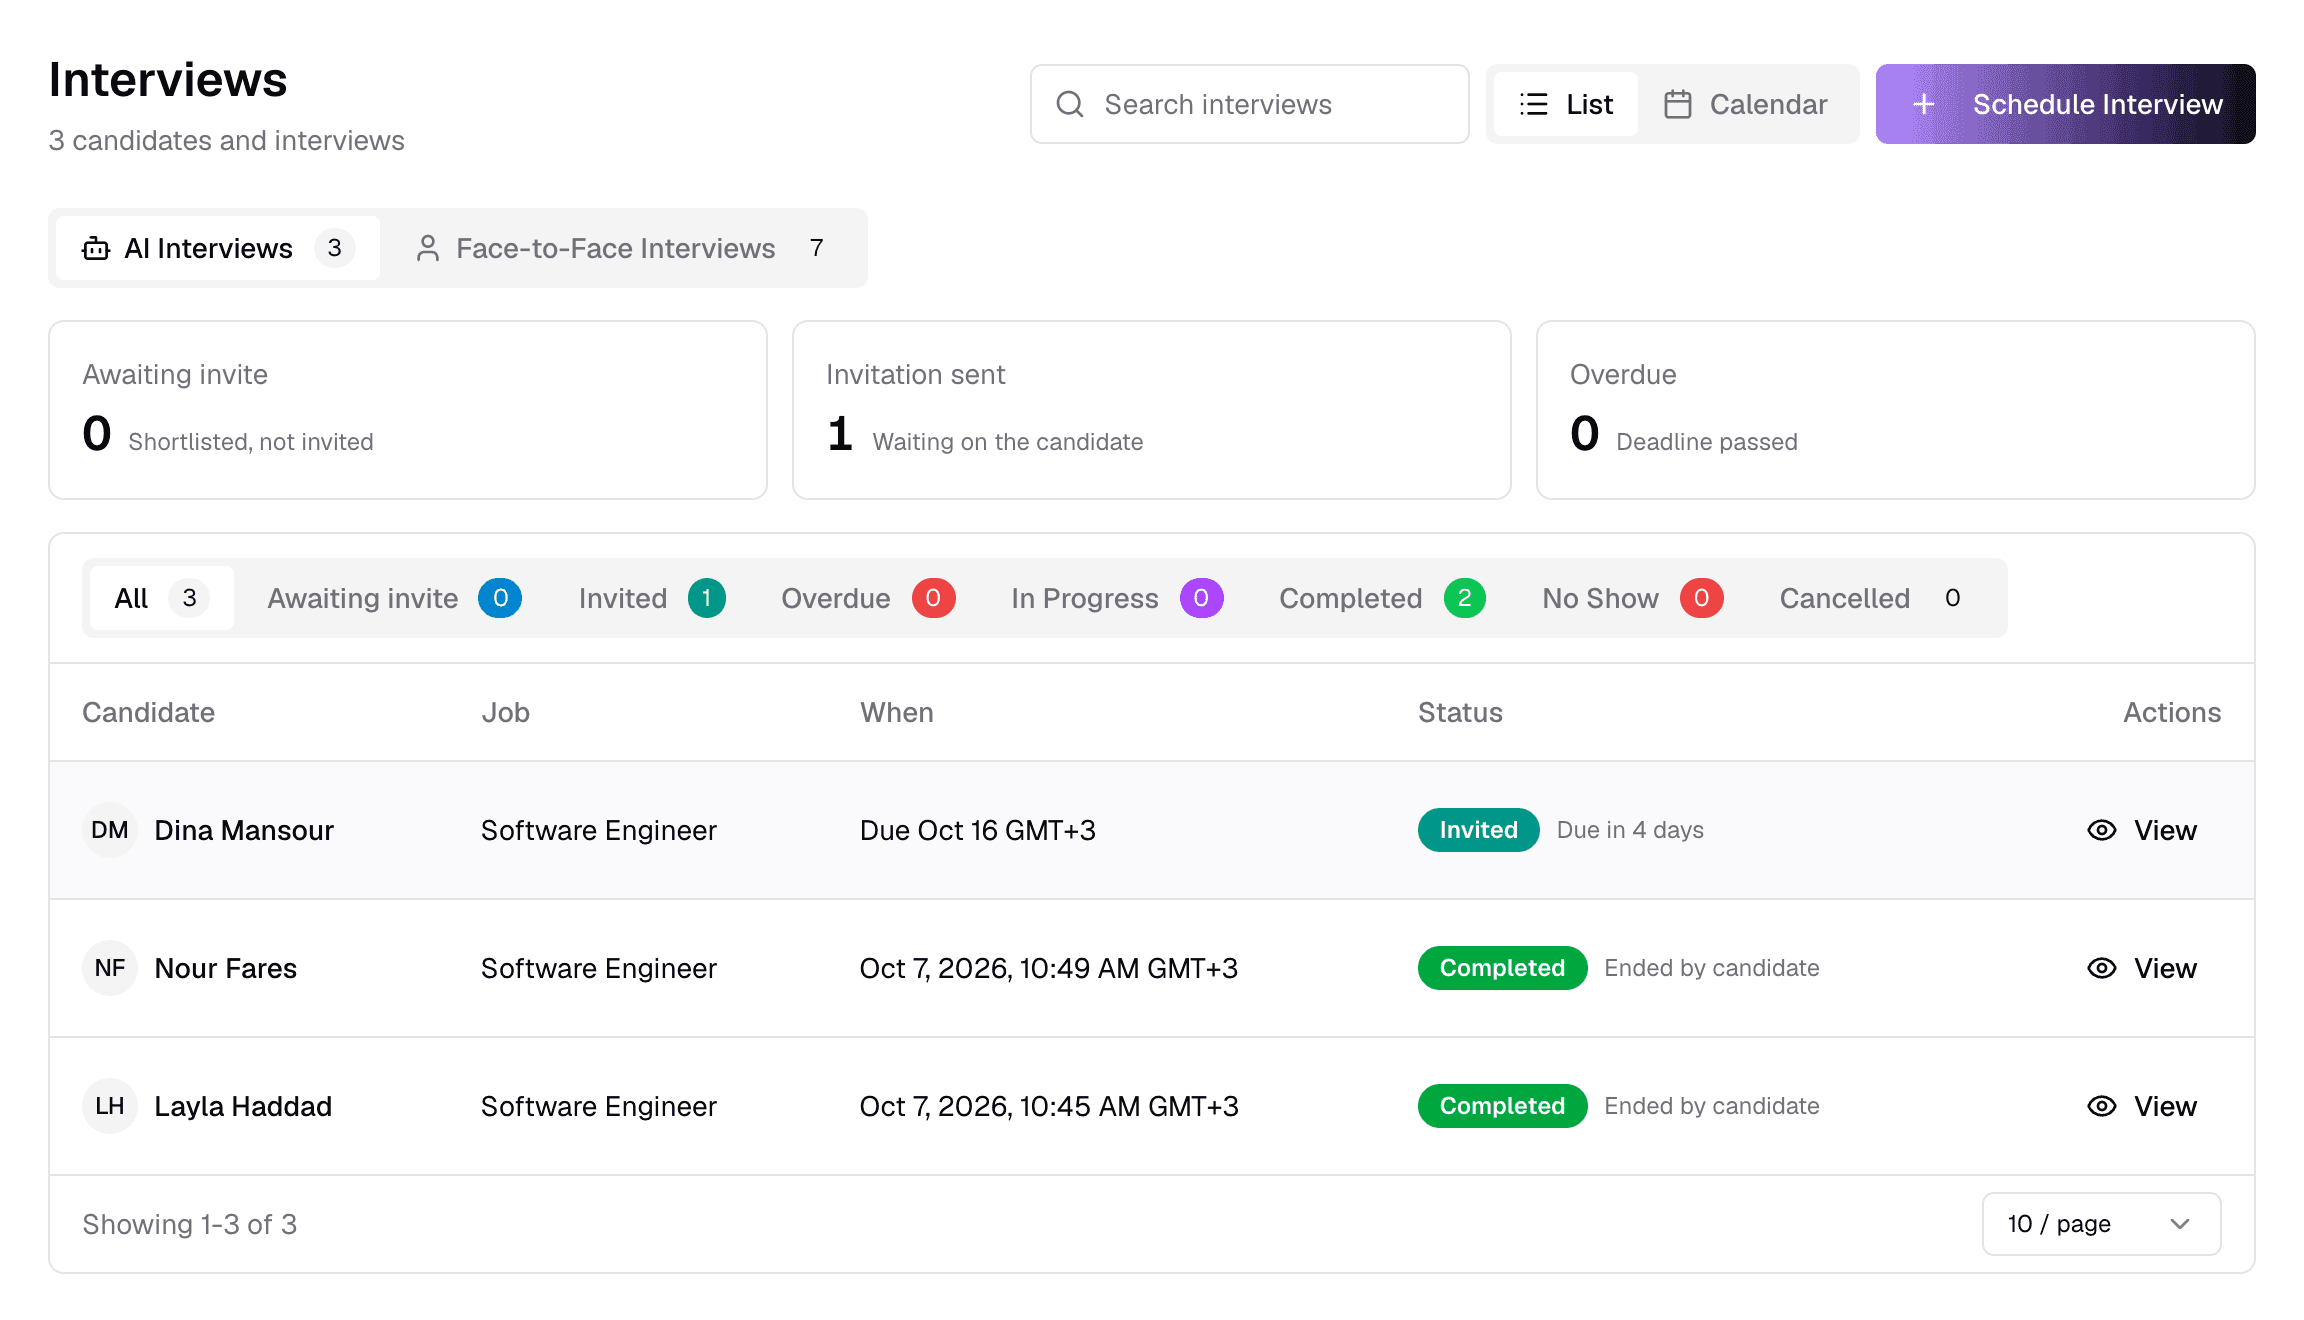
Task: Click 'Oct 7, 2026, 10:49 AM GMT+3' cell
Action: 1049,968
